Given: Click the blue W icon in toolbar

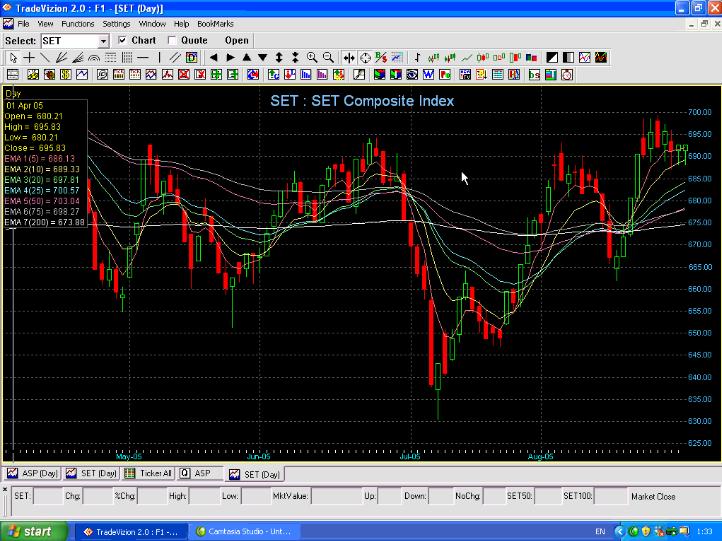Looking at the screenshot, I should coord(428,75).
